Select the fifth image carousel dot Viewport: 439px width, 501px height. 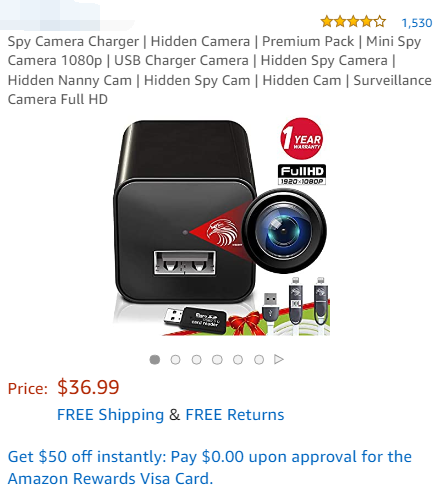pos(238,360)
